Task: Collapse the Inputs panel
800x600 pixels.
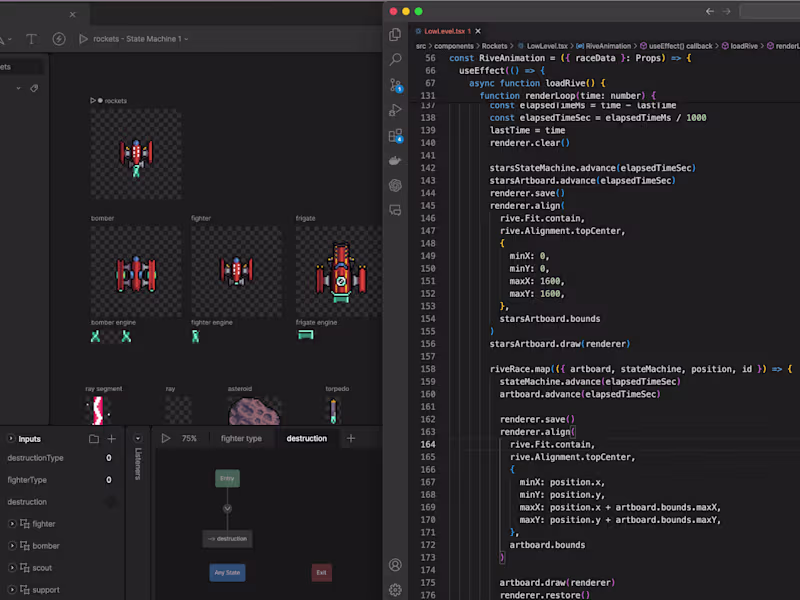Action: click(x=11, y=439)
